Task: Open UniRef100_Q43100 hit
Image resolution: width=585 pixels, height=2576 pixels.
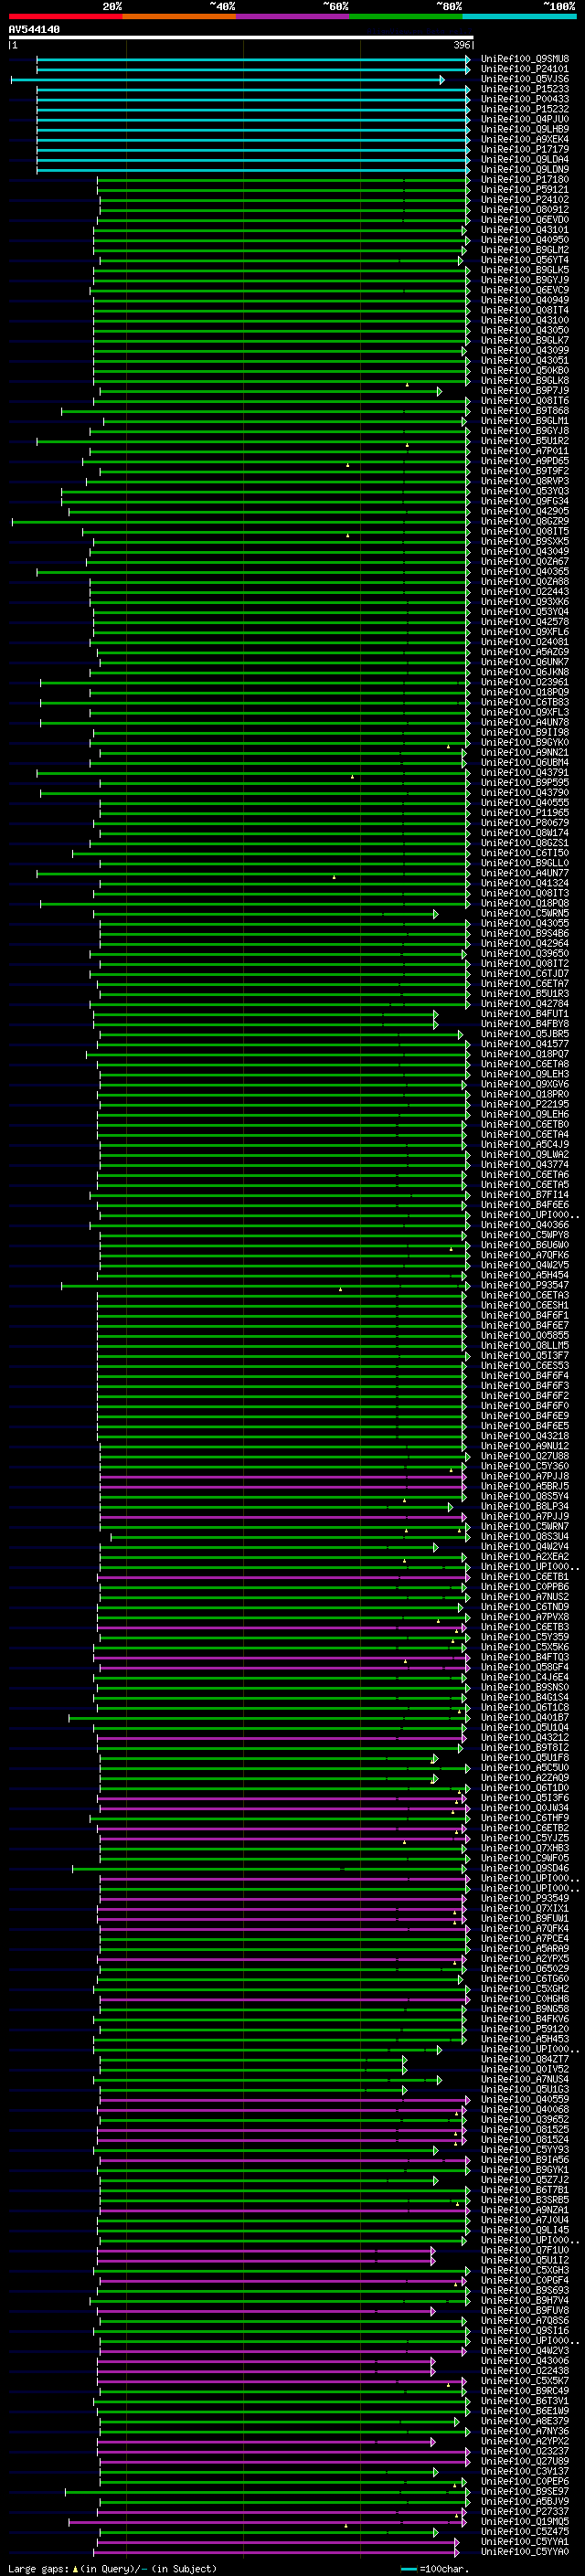Action: point(524,320)
